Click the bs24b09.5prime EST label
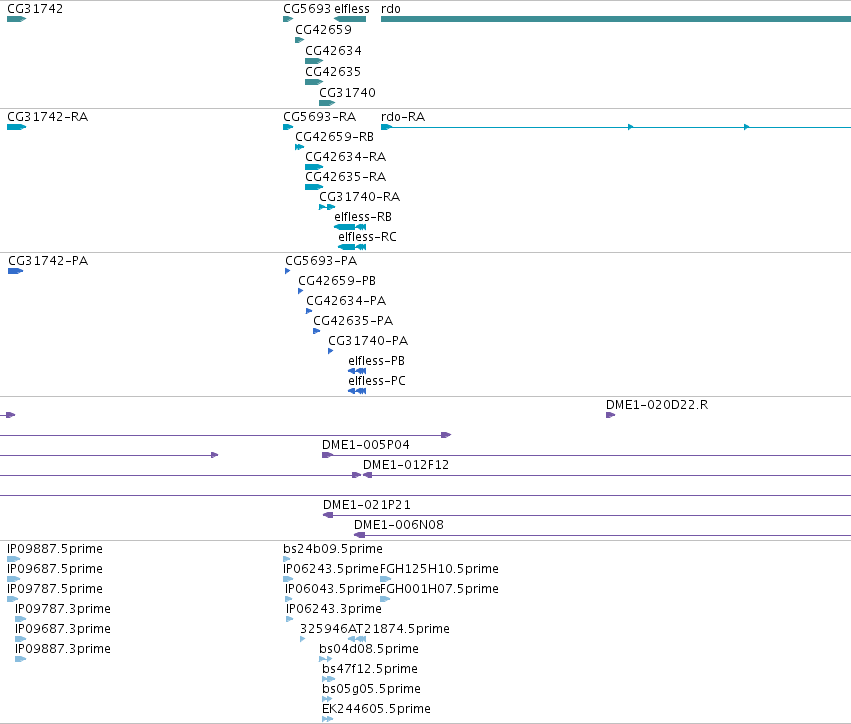851x724 pixels. pyautogui.click(x=333, y=549)
